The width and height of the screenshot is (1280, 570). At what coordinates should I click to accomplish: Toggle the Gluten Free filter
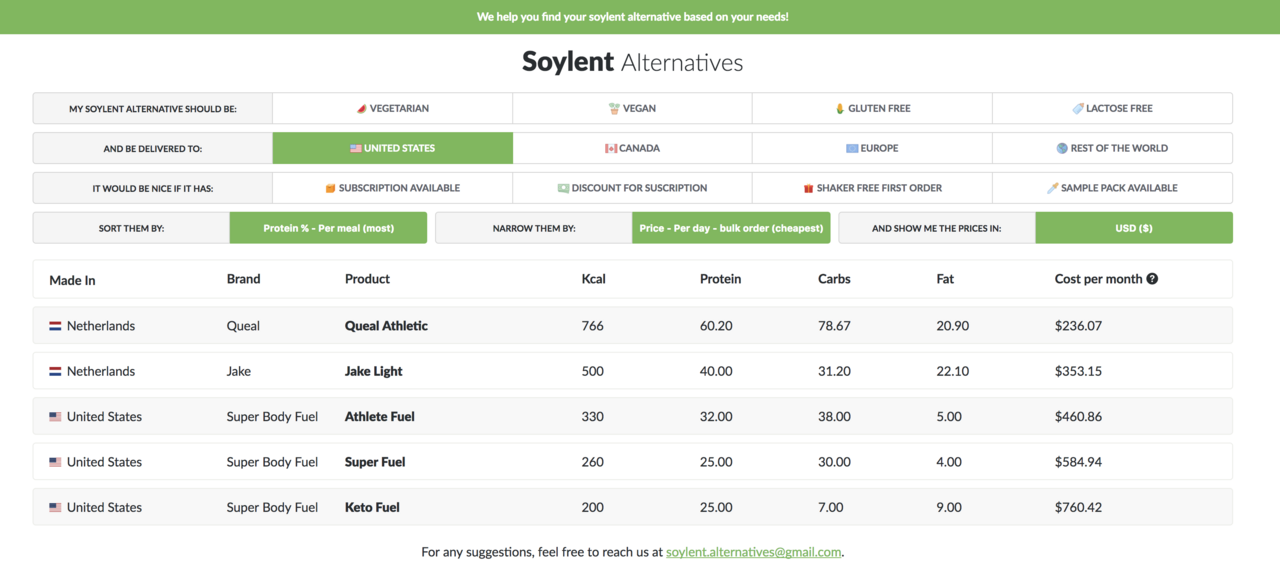pyautogui.click(x=872, y=108)
